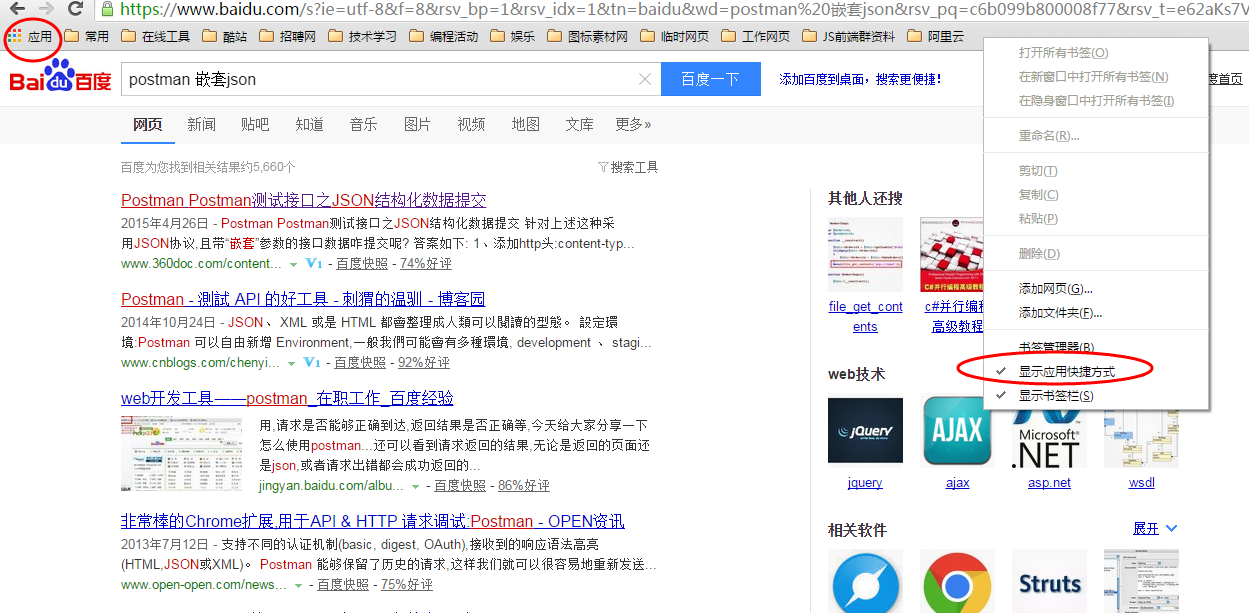Clear the search box with the X icon

pos(644,79)
